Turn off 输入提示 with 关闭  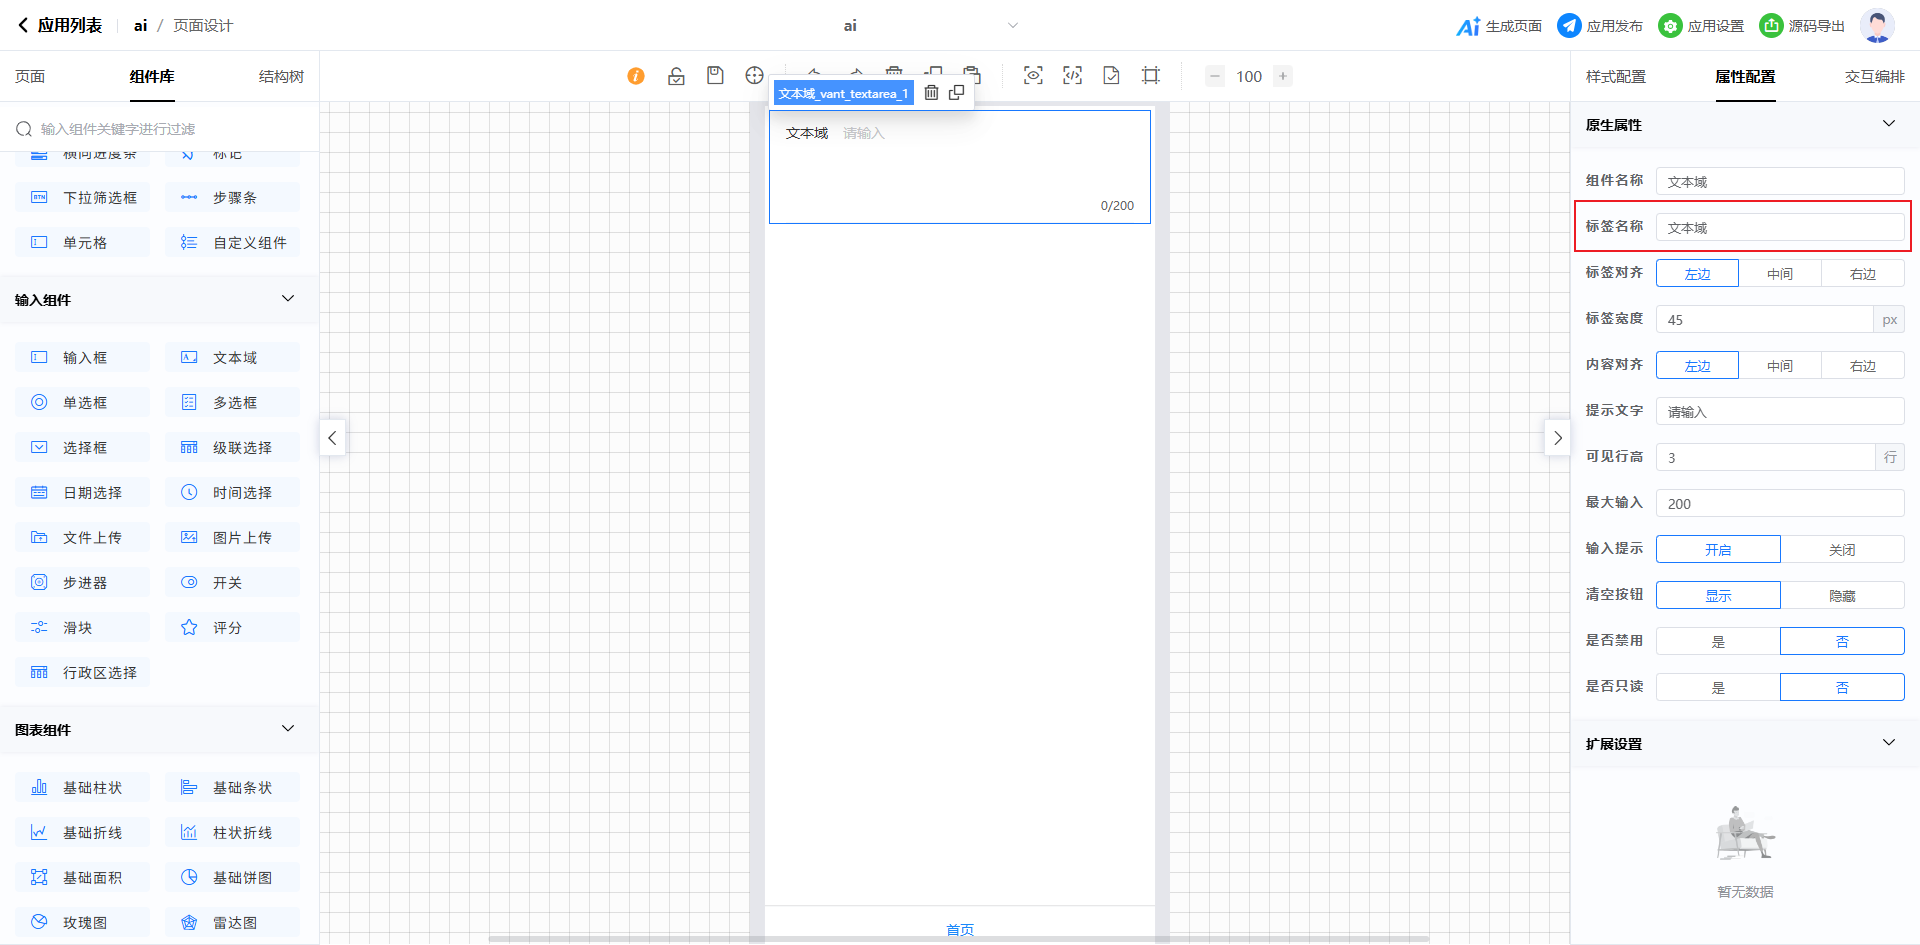(1841, 549)
